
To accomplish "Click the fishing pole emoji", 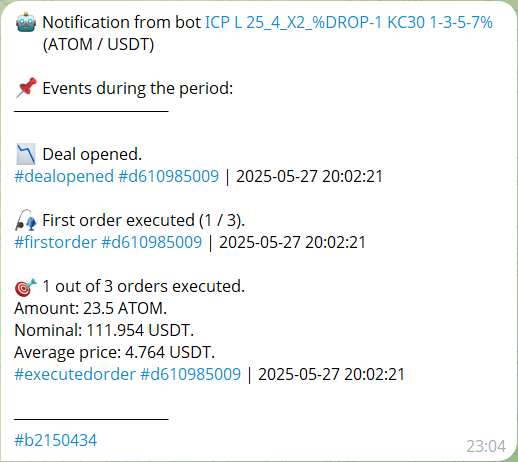I will click(x=26, y=220).
